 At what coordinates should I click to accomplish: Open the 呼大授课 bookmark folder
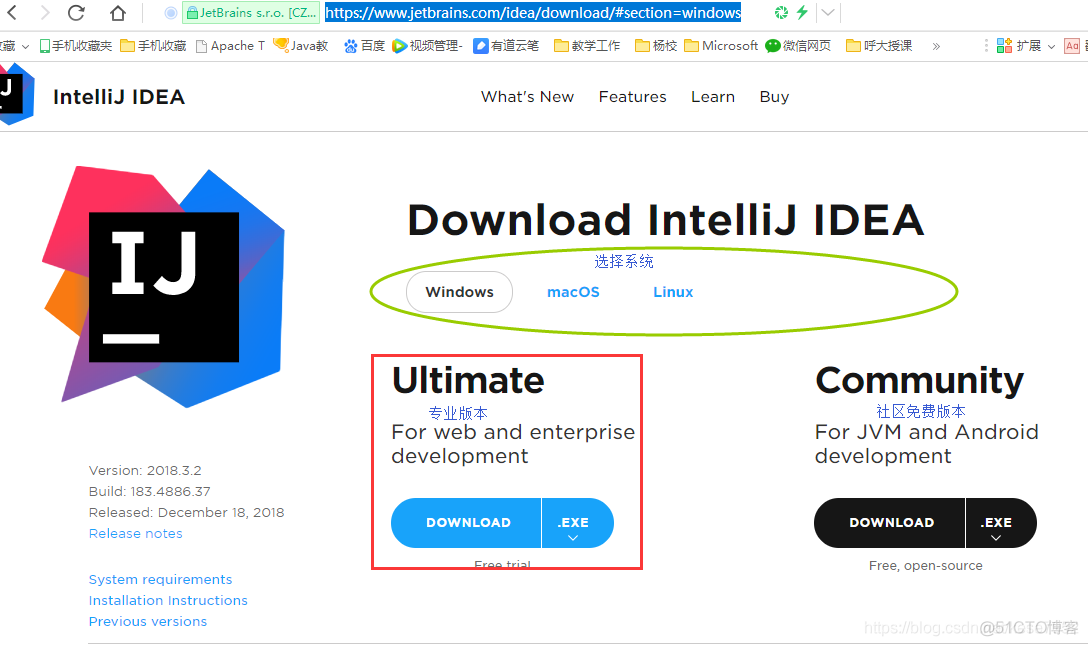coord(879,46)
